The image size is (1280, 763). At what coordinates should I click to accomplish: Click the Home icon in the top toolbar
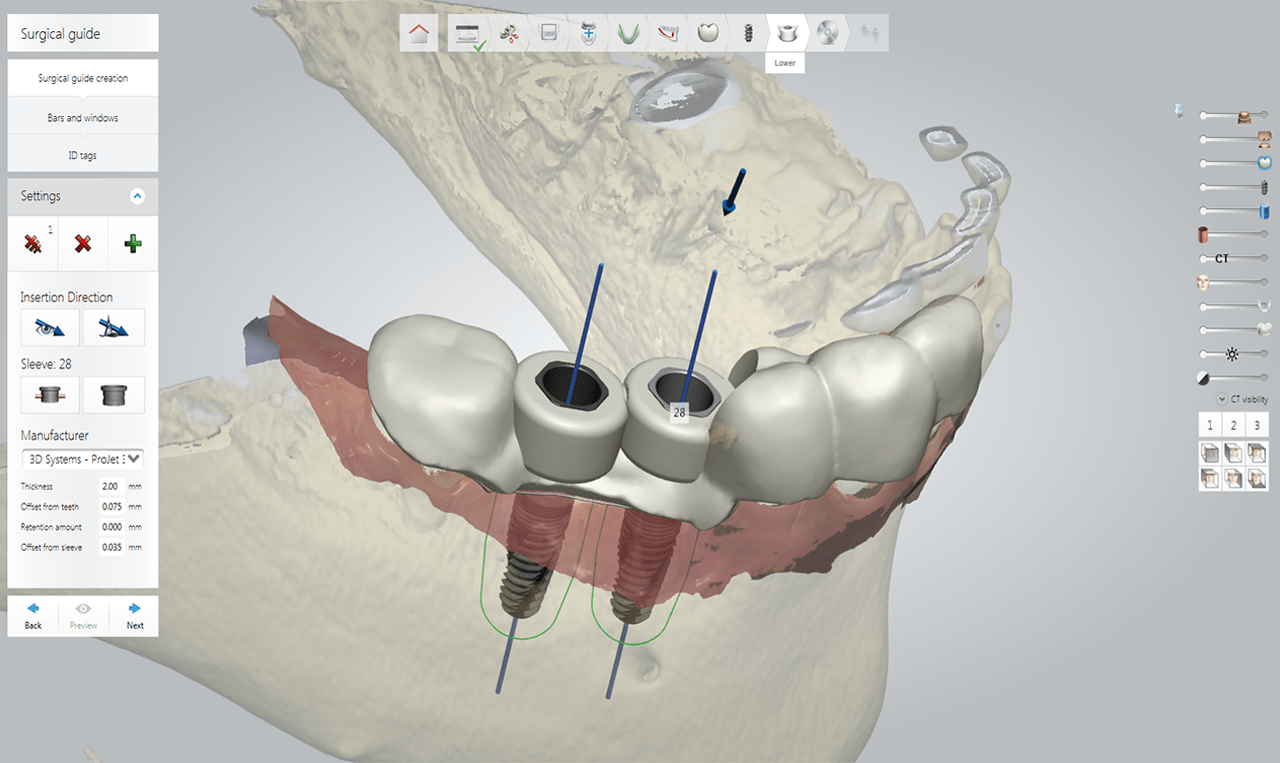[418, 31]
